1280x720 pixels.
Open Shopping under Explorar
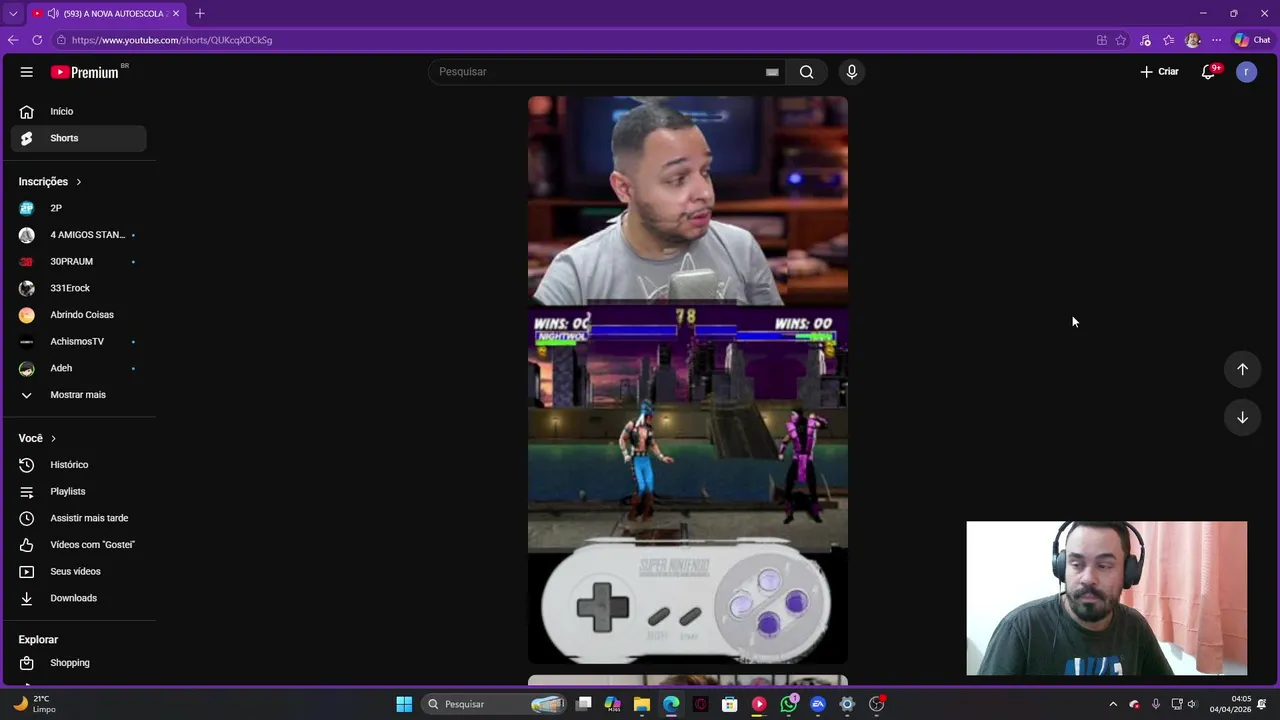[x=78, y=663]
